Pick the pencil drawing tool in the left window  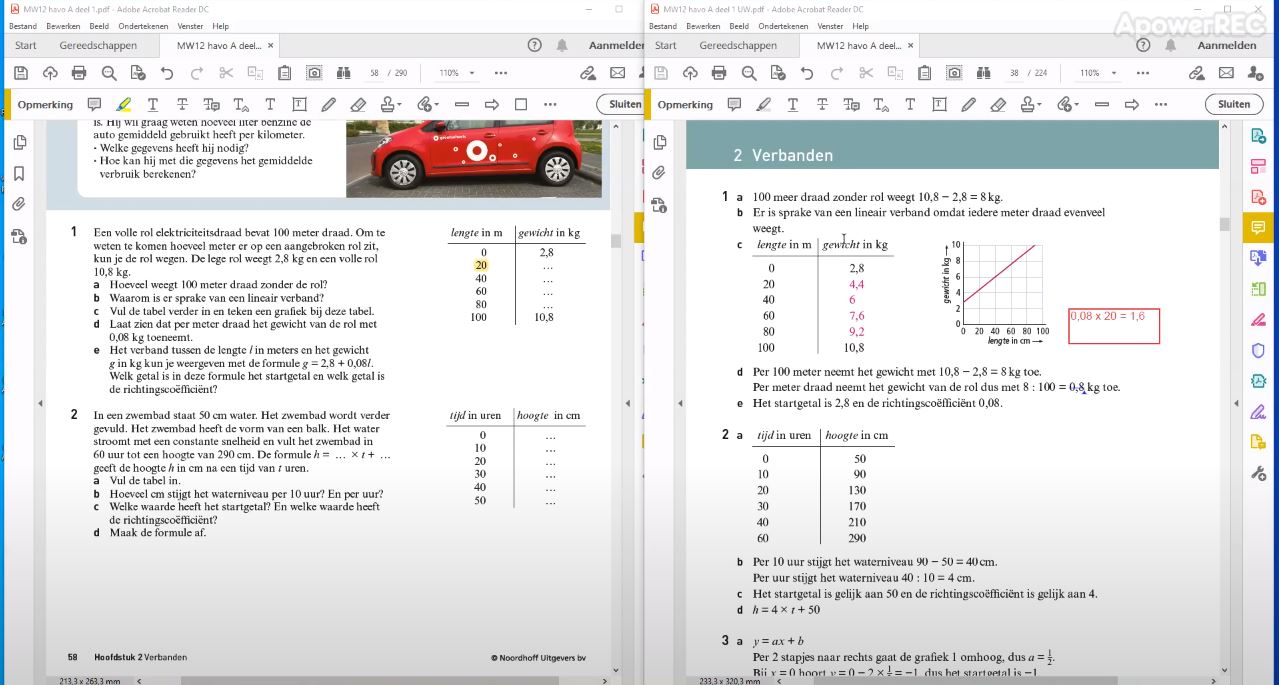click(328, 104)
